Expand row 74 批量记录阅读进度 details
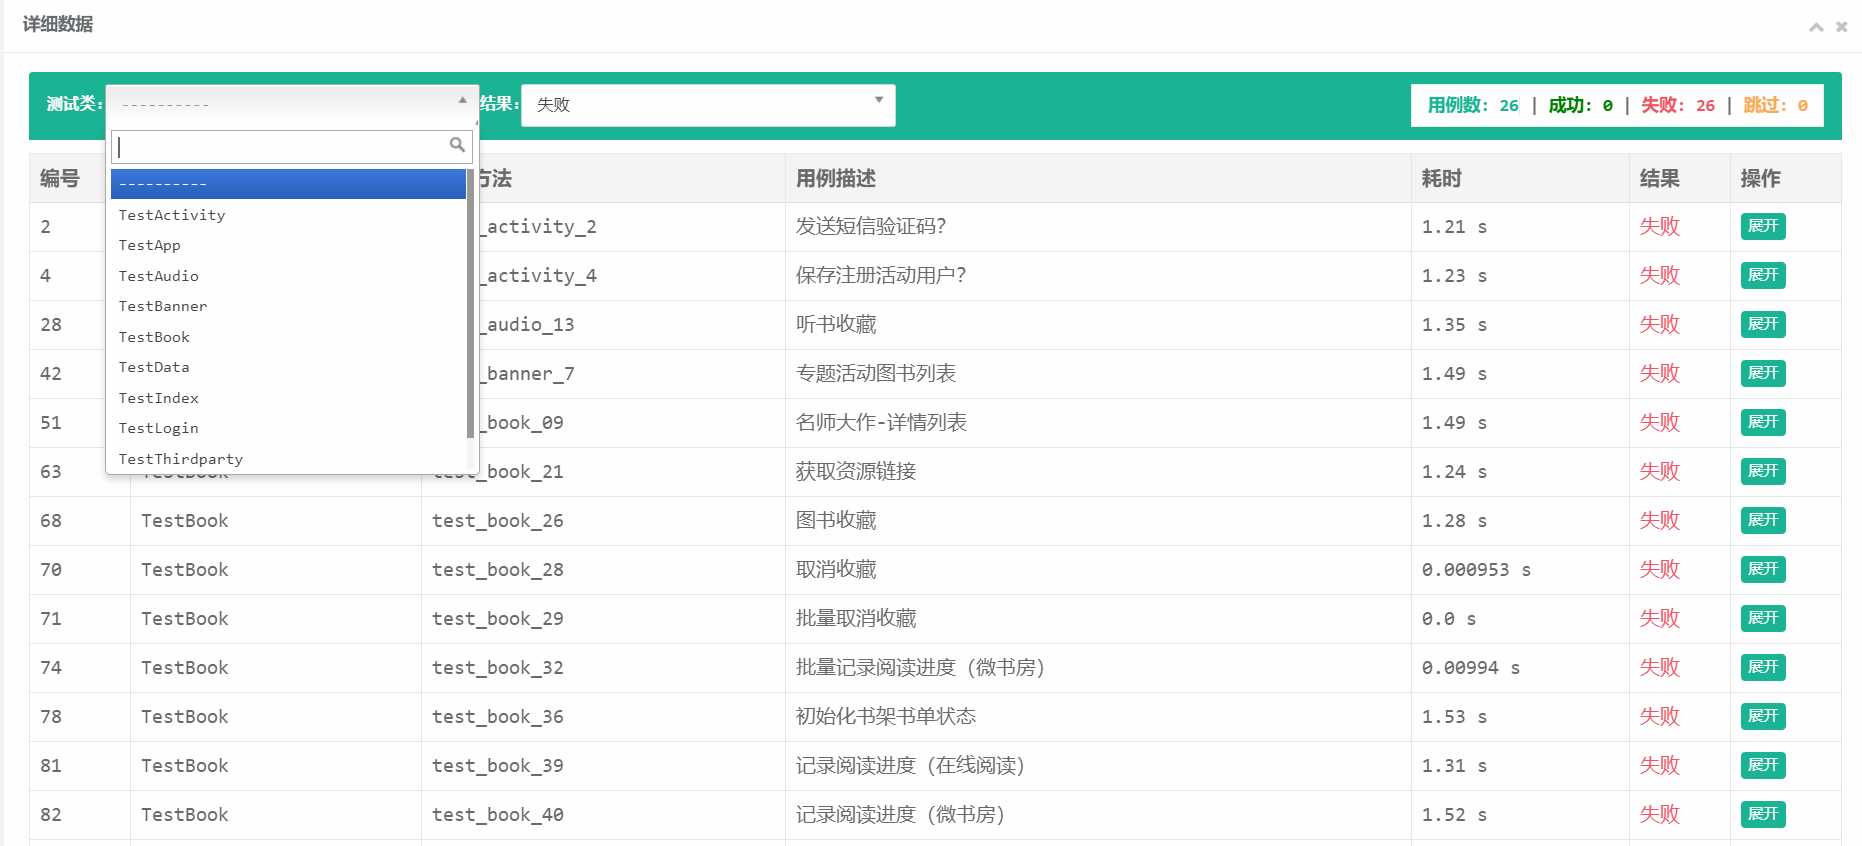This screenshot has width=1862, height=846. 1763,667
